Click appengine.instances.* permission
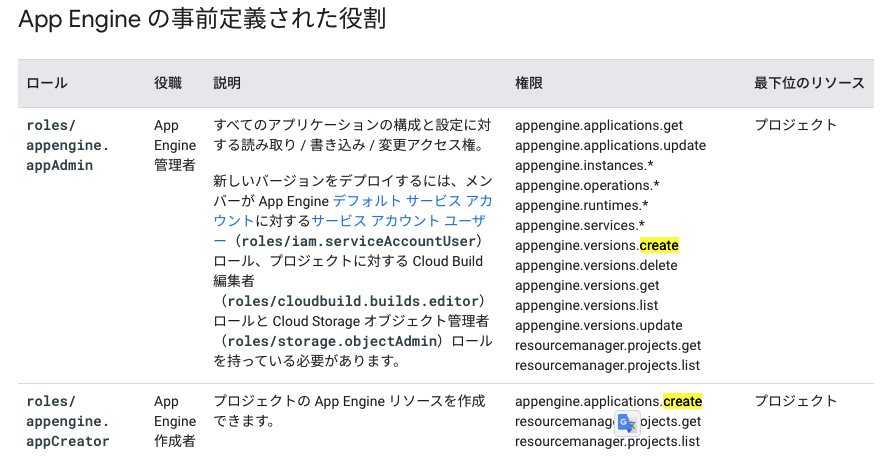 pos(584,166)
